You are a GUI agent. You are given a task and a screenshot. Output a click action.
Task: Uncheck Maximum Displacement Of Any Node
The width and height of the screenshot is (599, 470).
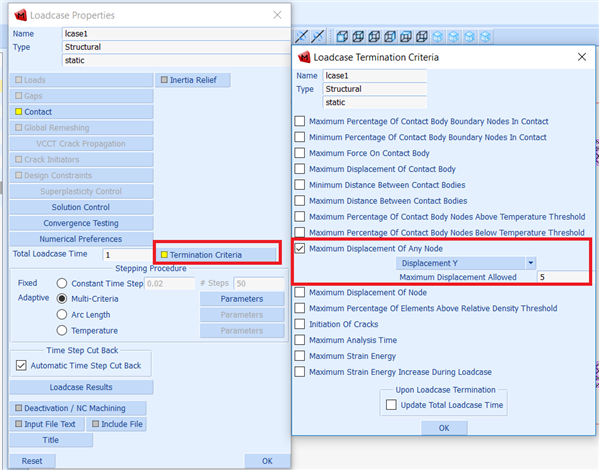point(300,249)
